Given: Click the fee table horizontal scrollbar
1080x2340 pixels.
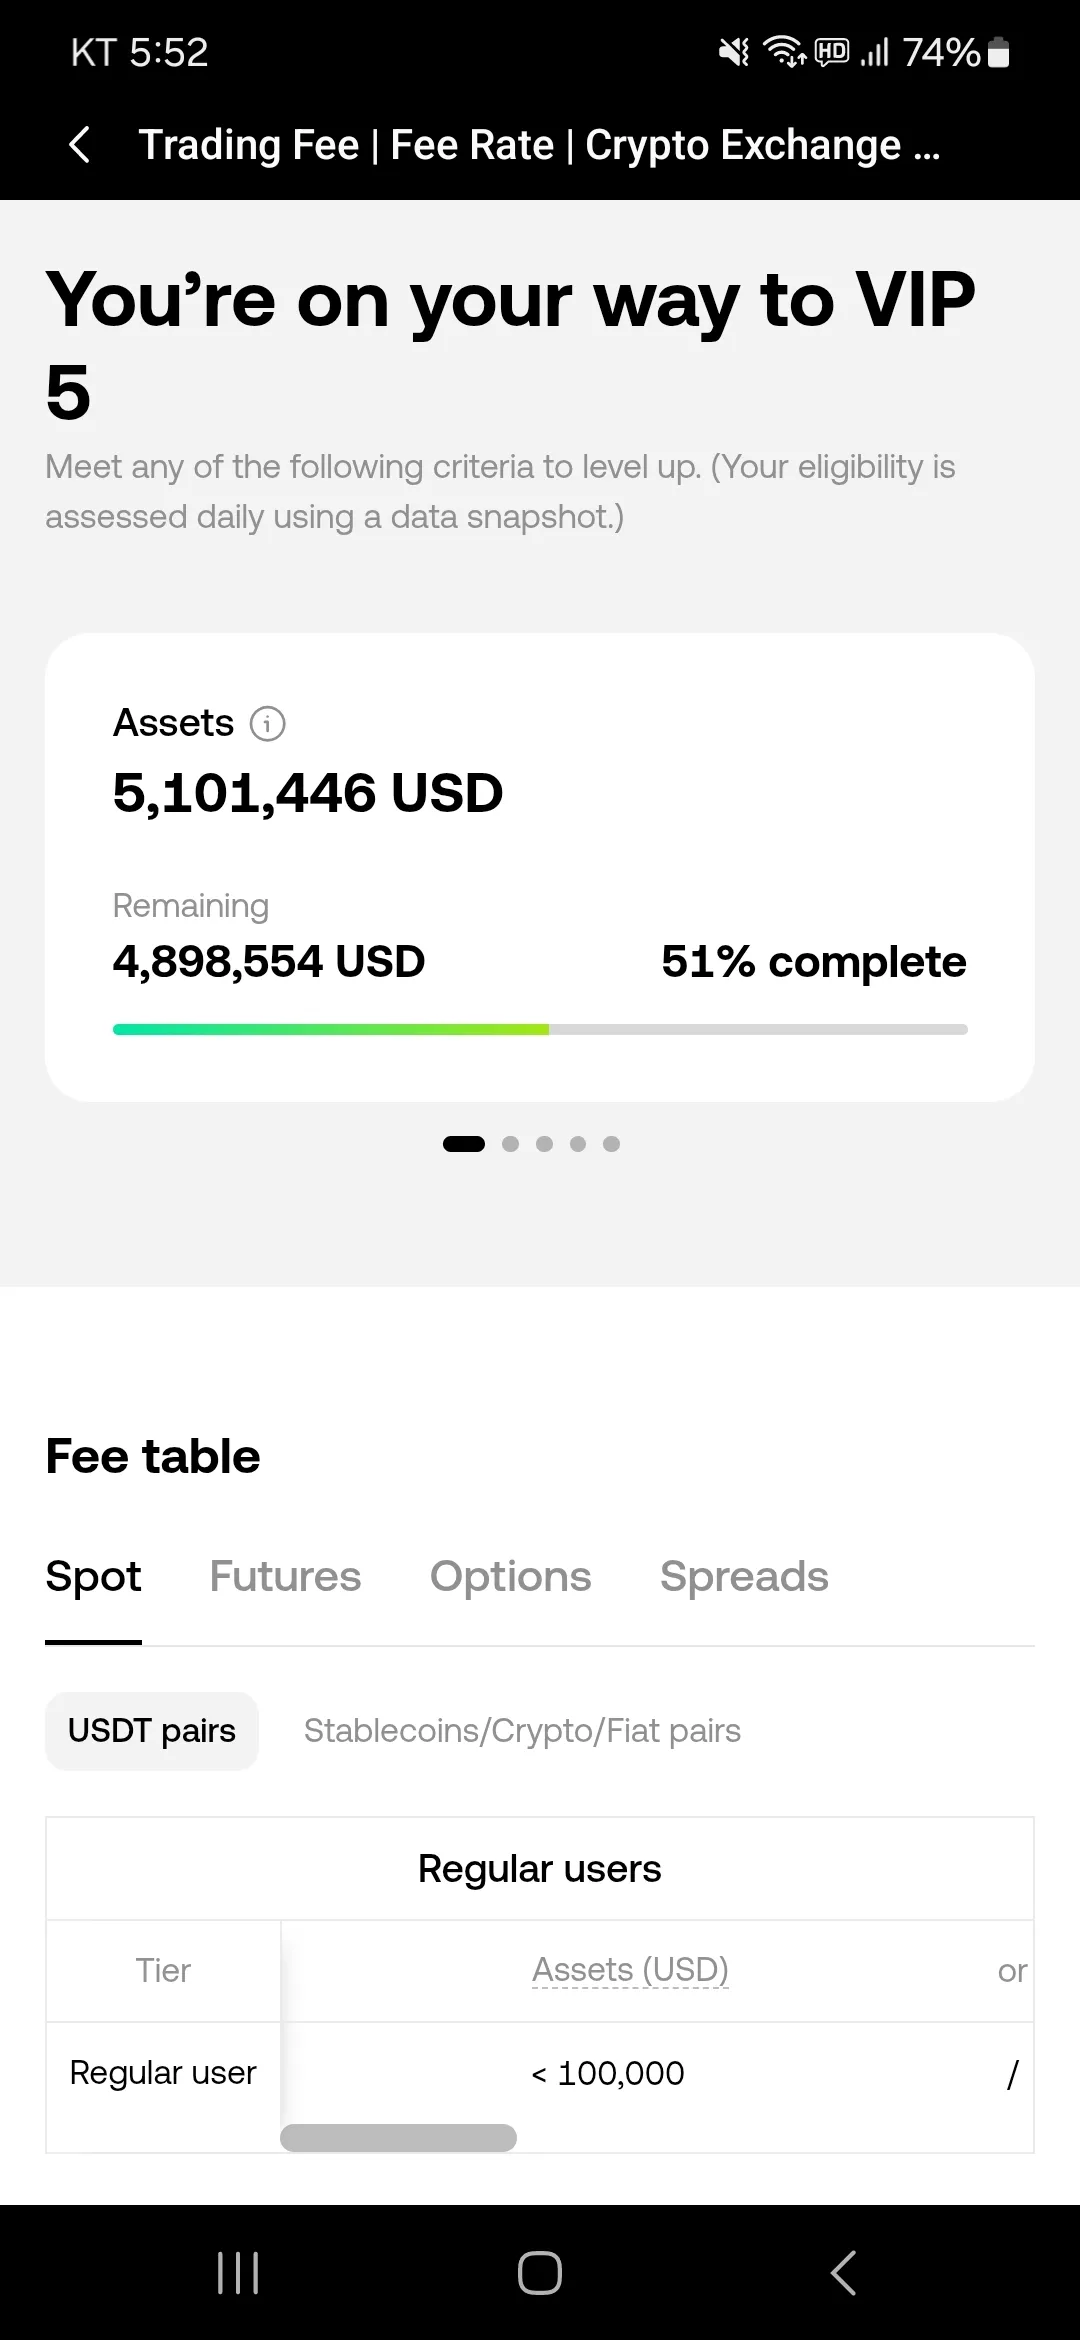Looking at the screenshot, I should pyautogui.click(x=398, y=2138).
